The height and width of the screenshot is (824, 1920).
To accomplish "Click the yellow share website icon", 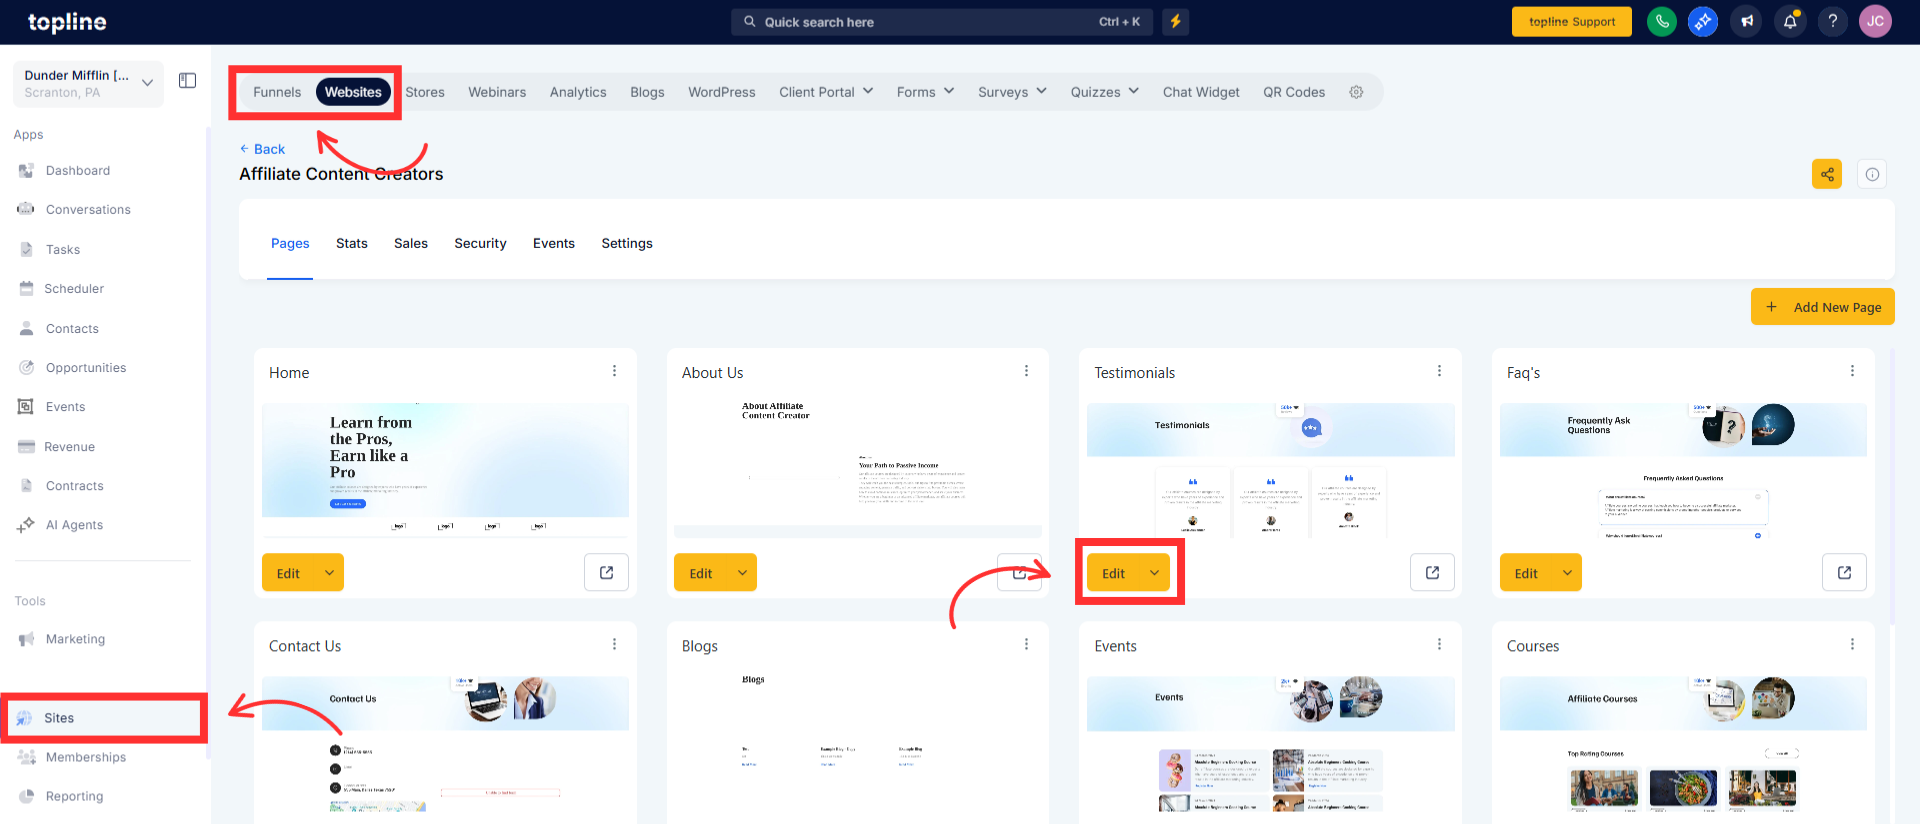I will [x=1827, y=174].
